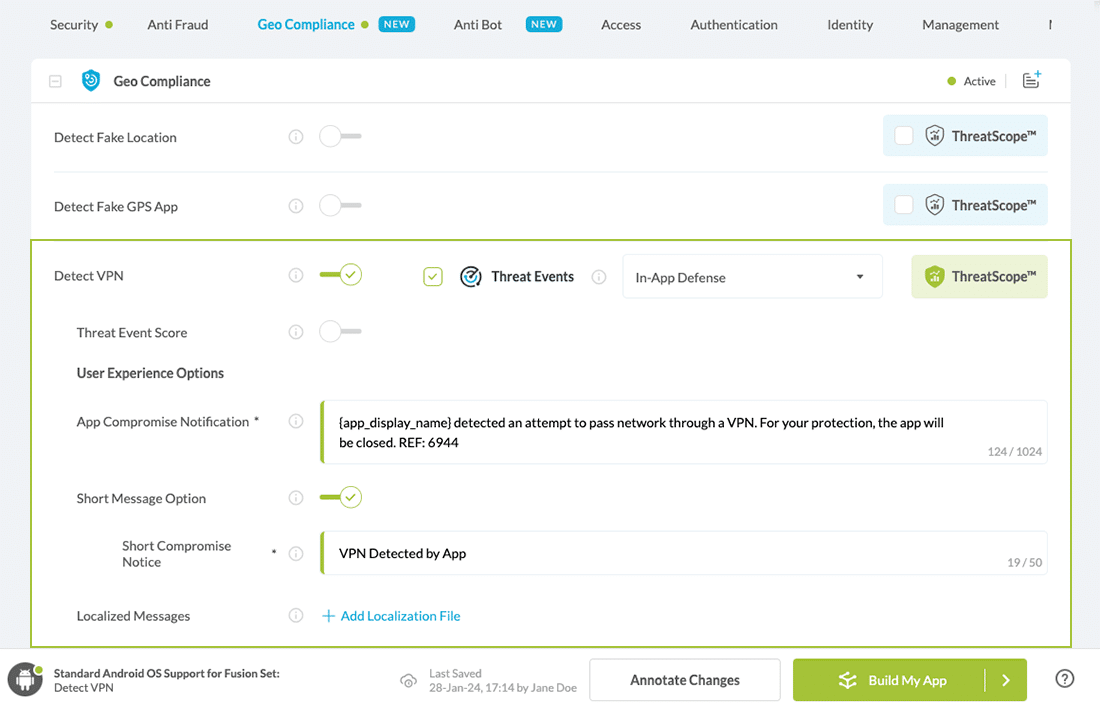
Task: Click the info icon beside Detect Fake Location
Action: 296,136
